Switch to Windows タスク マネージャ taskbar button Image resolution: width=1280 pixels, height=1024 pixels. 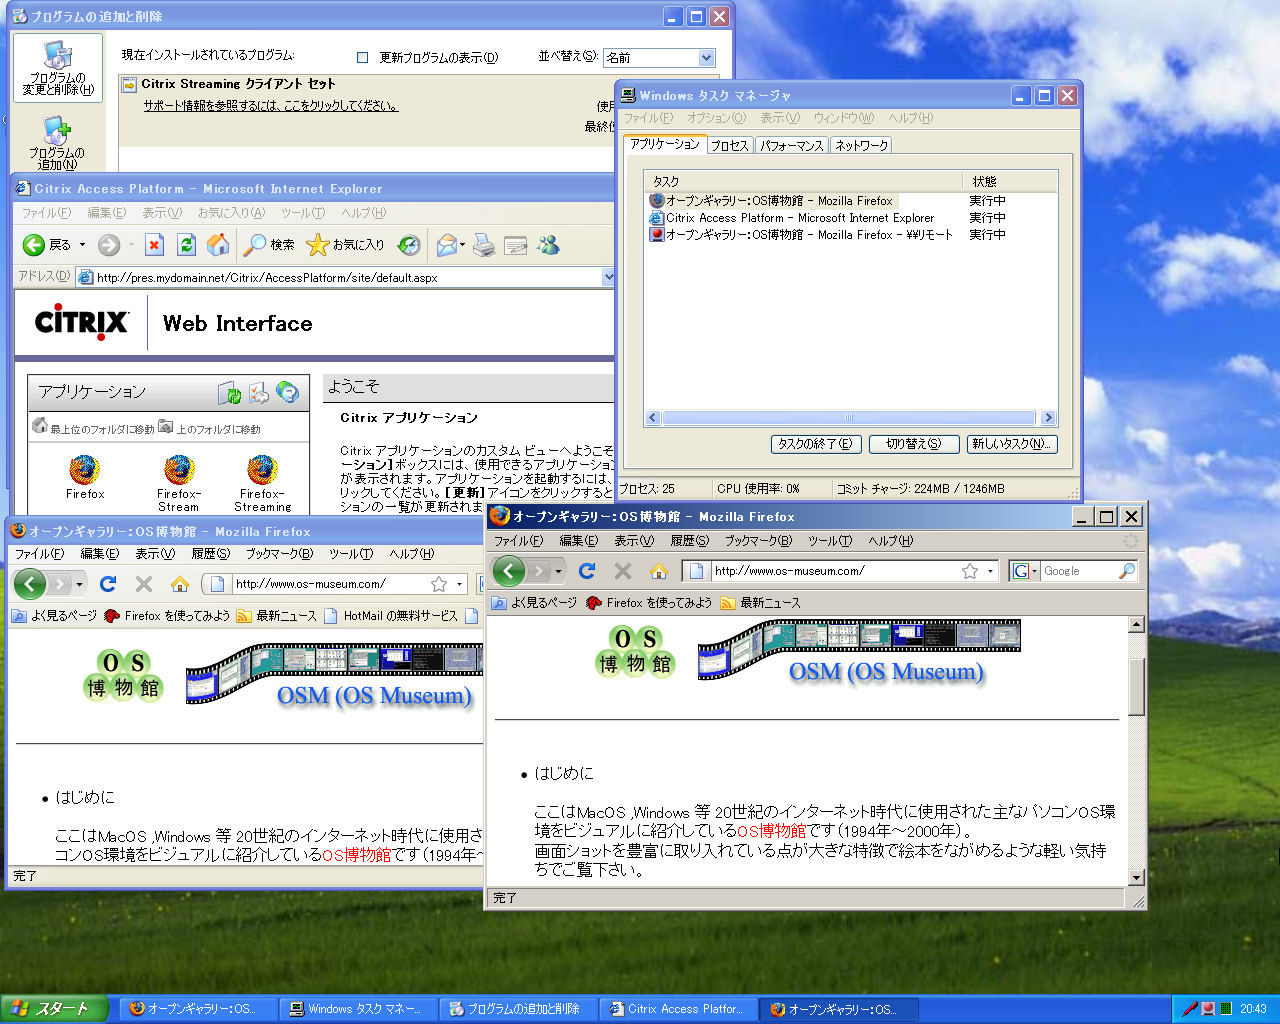click(x=356, y=1009)
